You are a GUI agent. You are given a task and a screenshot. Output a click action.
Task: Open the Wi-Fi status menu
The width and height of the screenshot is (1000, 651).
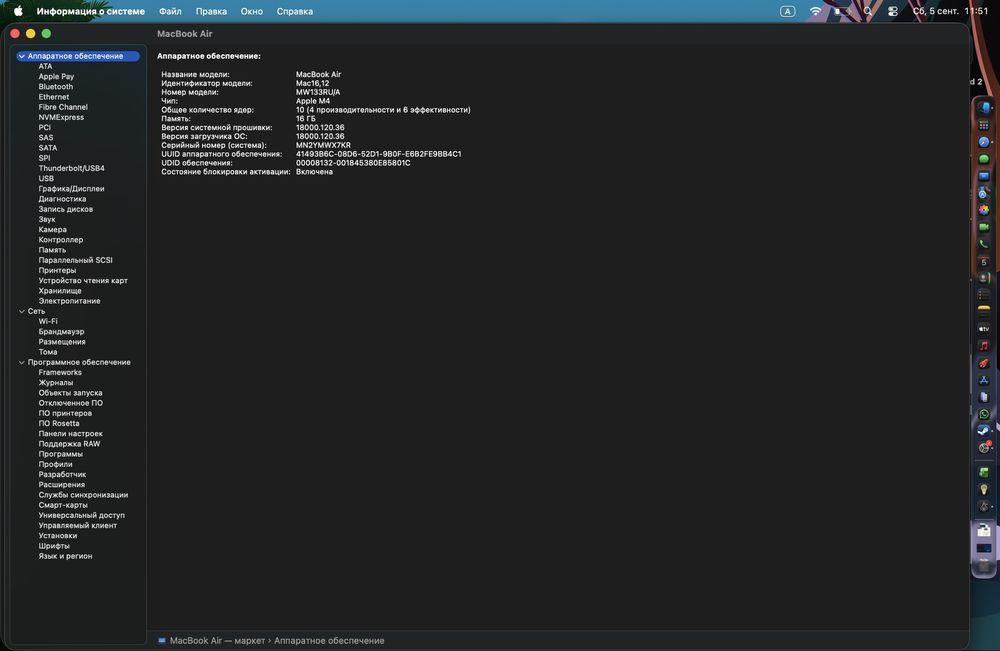815,11
